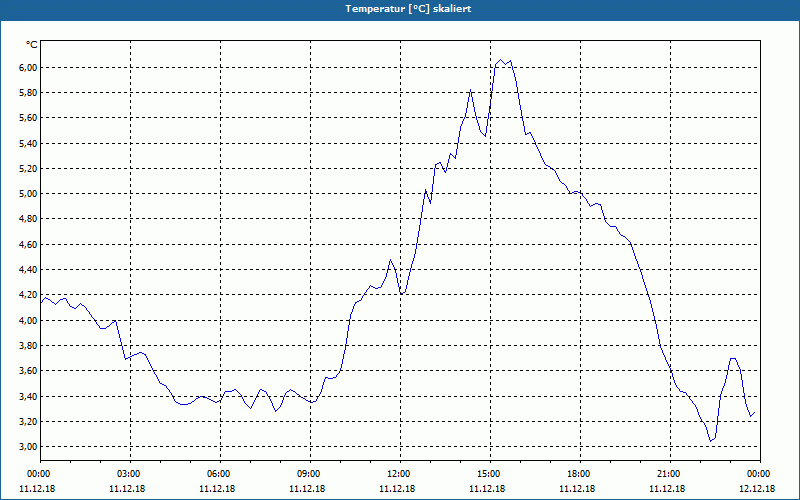Image resolution: width=800 pixels, height=500 pixels.
Task: Click the 18:00 time axis label
Action: click(x=580, y=474)
